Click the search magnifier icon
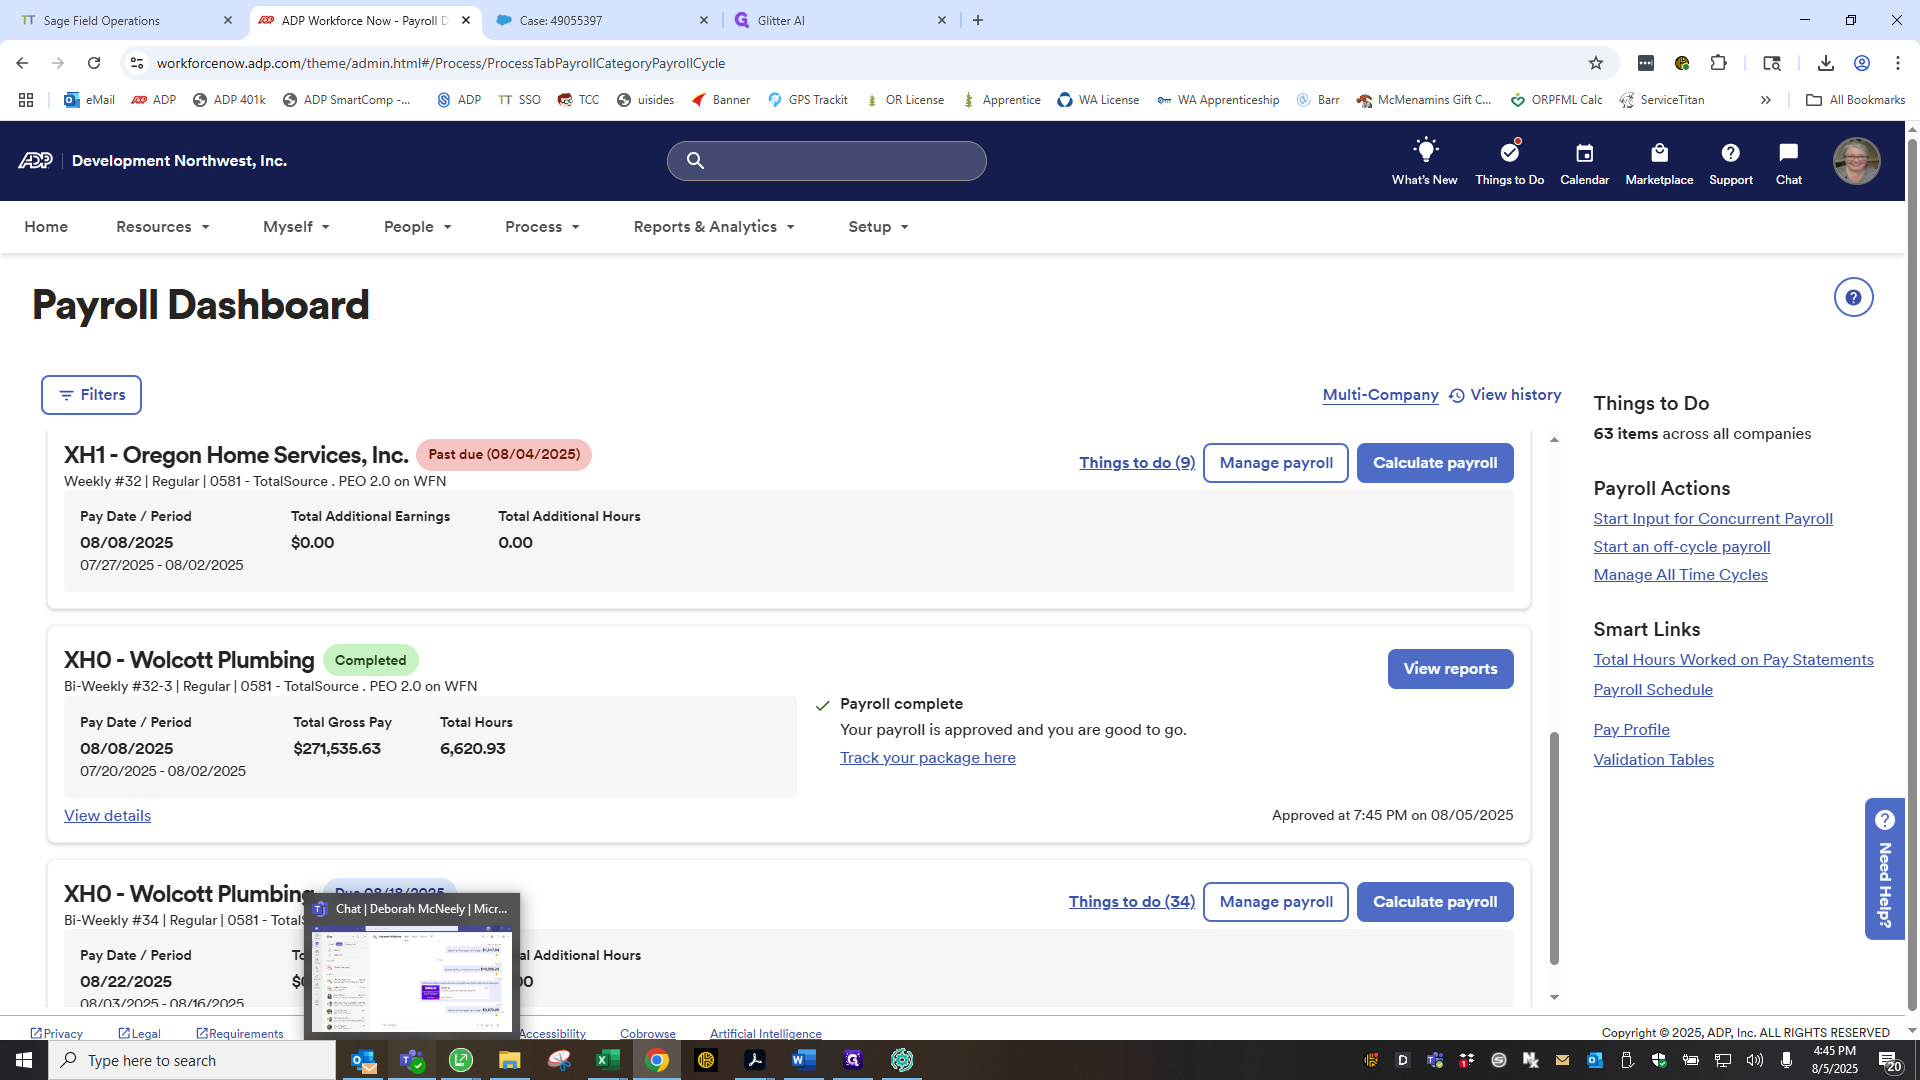 (695, 161)
